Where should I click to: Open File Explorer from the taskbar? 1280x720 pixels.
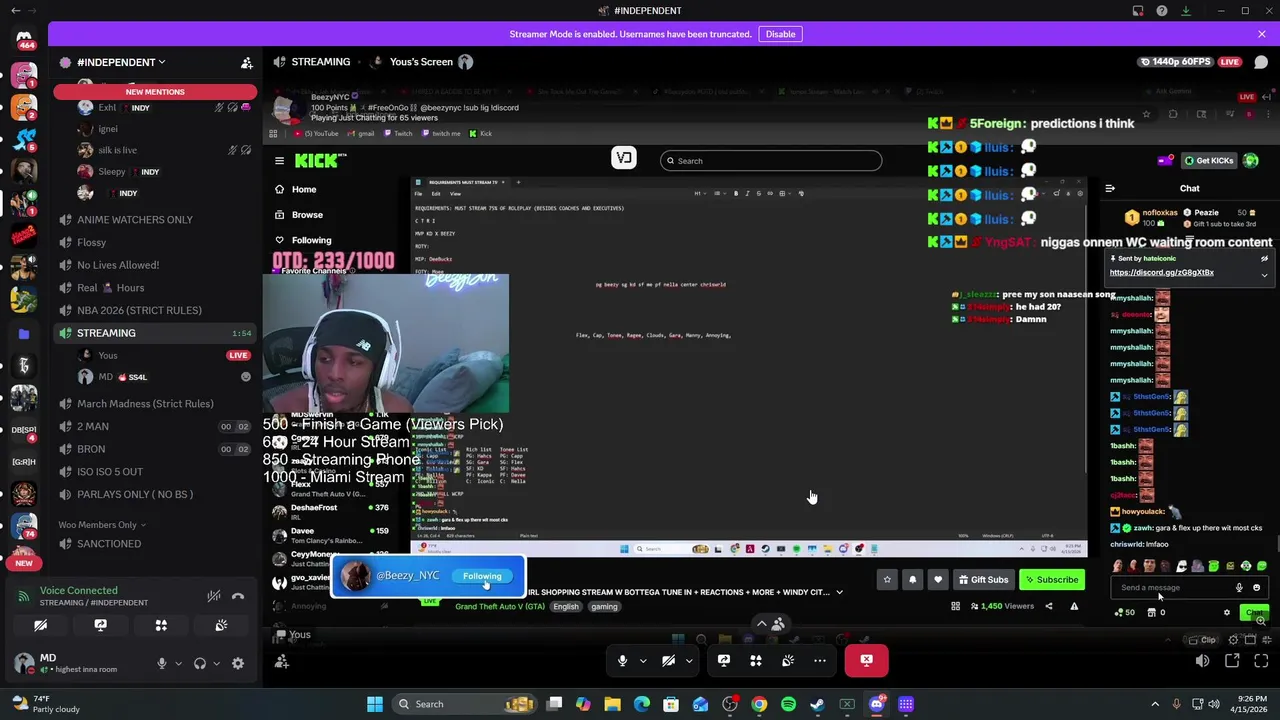tap(612, 704)
